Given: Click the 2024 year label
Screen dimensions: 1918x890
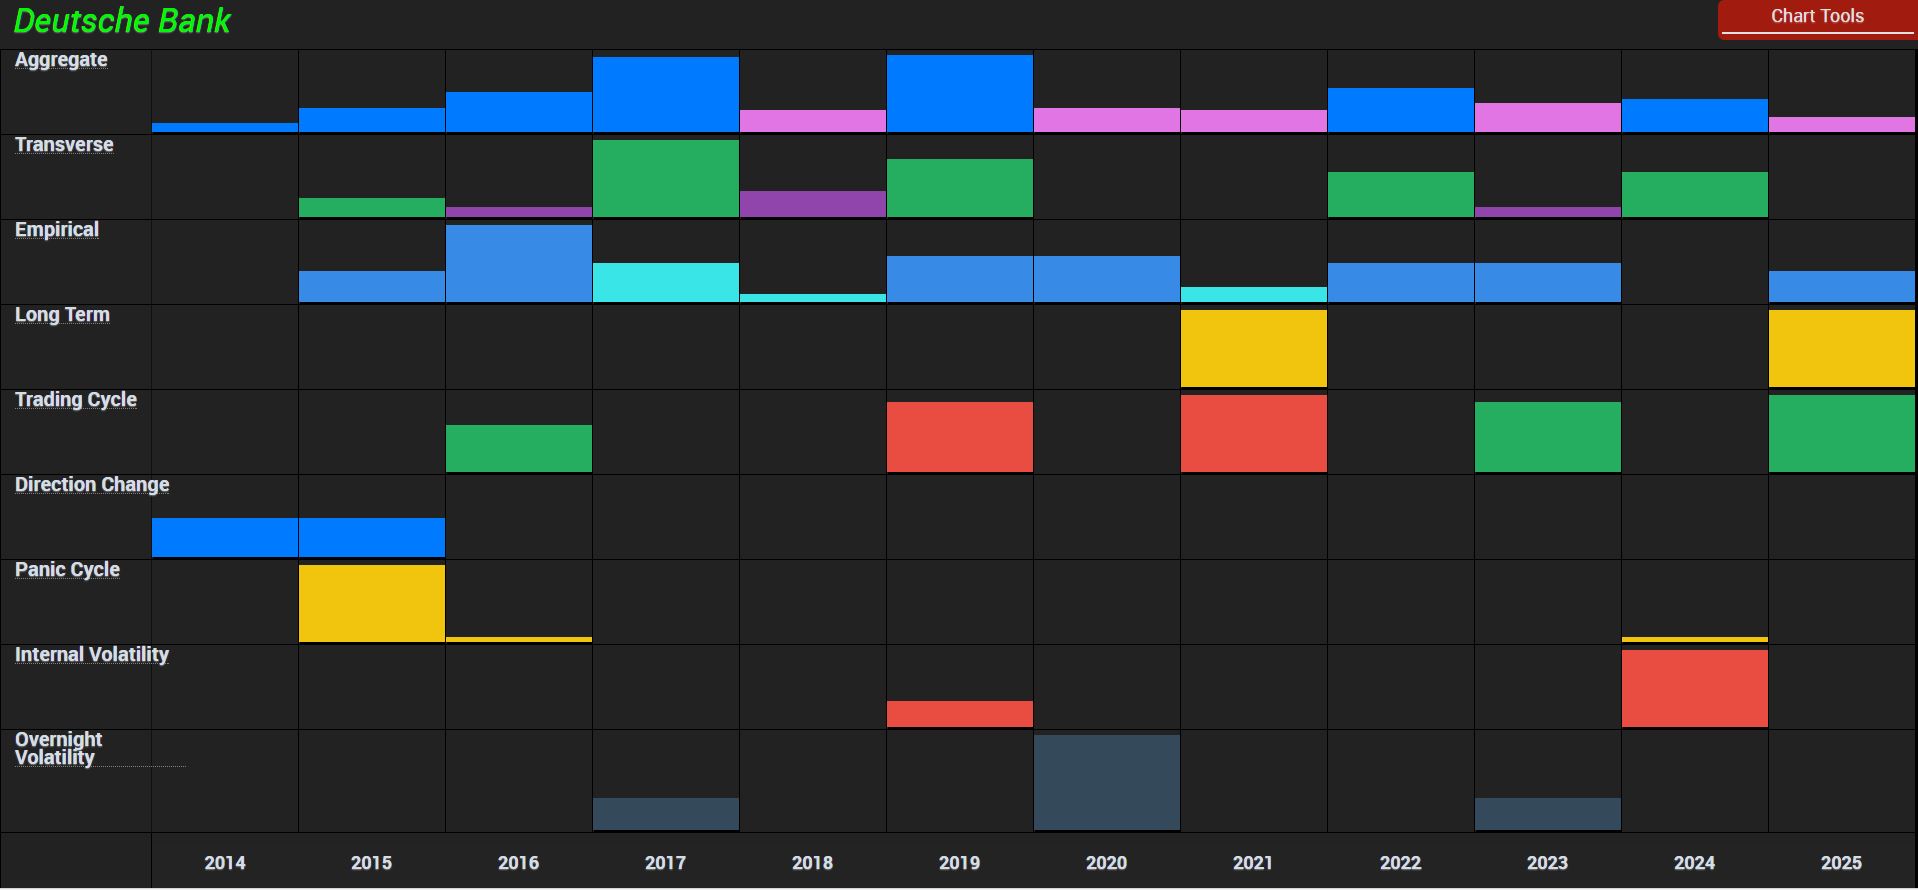Looking at the screenshot, I should [1694, 863].
